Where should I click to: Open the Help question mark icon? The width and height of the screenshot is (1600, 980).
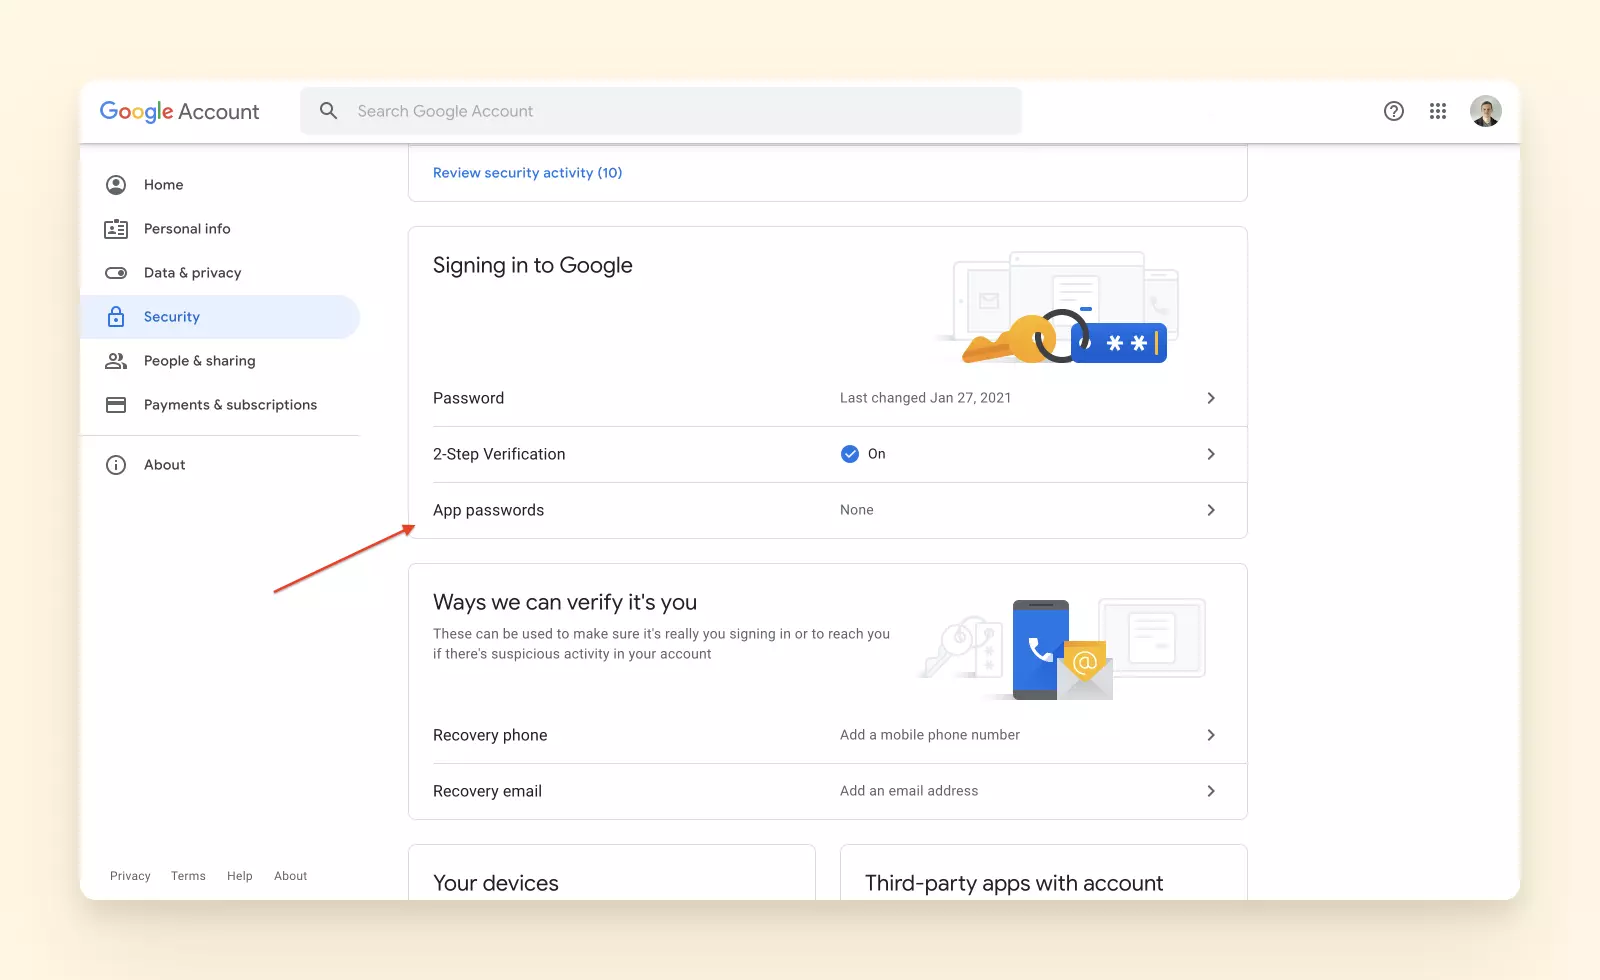[x=1394, y=111]
